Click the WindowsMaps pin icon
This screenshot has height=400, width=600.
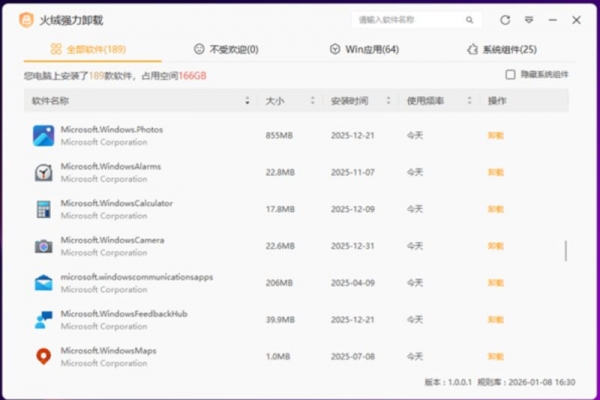click(x=43, y=356)
